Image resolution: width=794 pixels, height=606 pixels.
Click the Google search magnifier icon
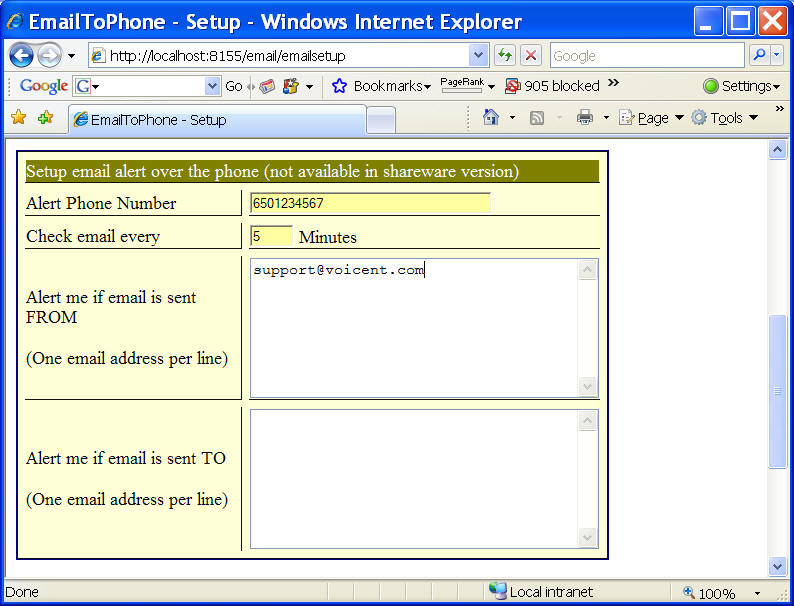[759, 56]
